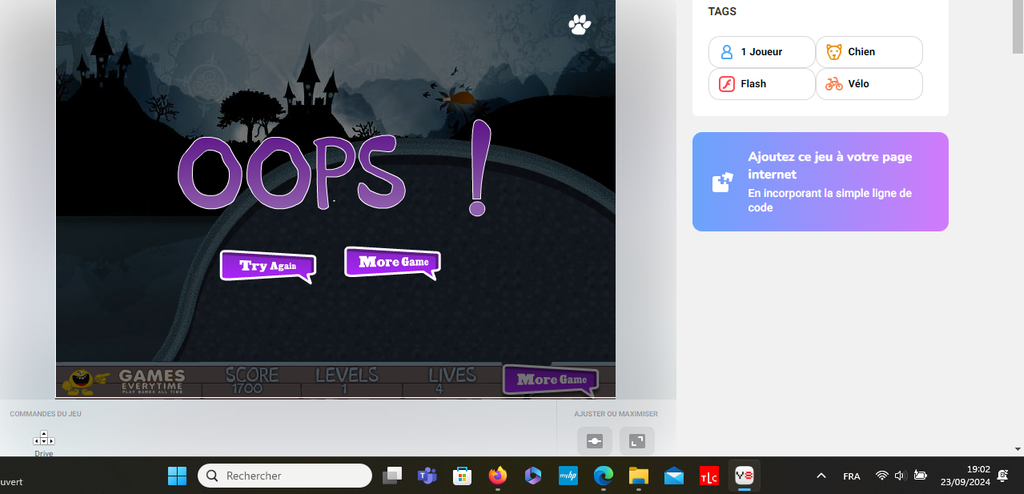
Task: Click the adjust game size button
Action: pos(594,441)
